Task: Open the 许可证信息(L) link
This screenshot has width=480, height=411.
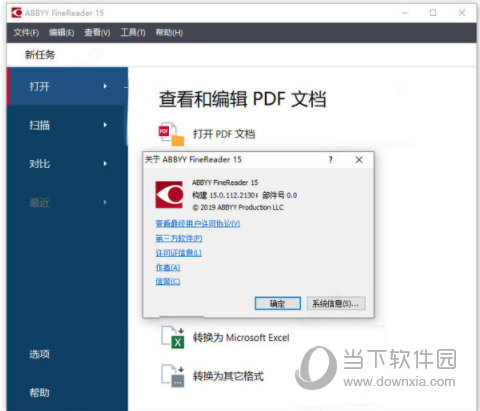Action: (x=179, y=253)
